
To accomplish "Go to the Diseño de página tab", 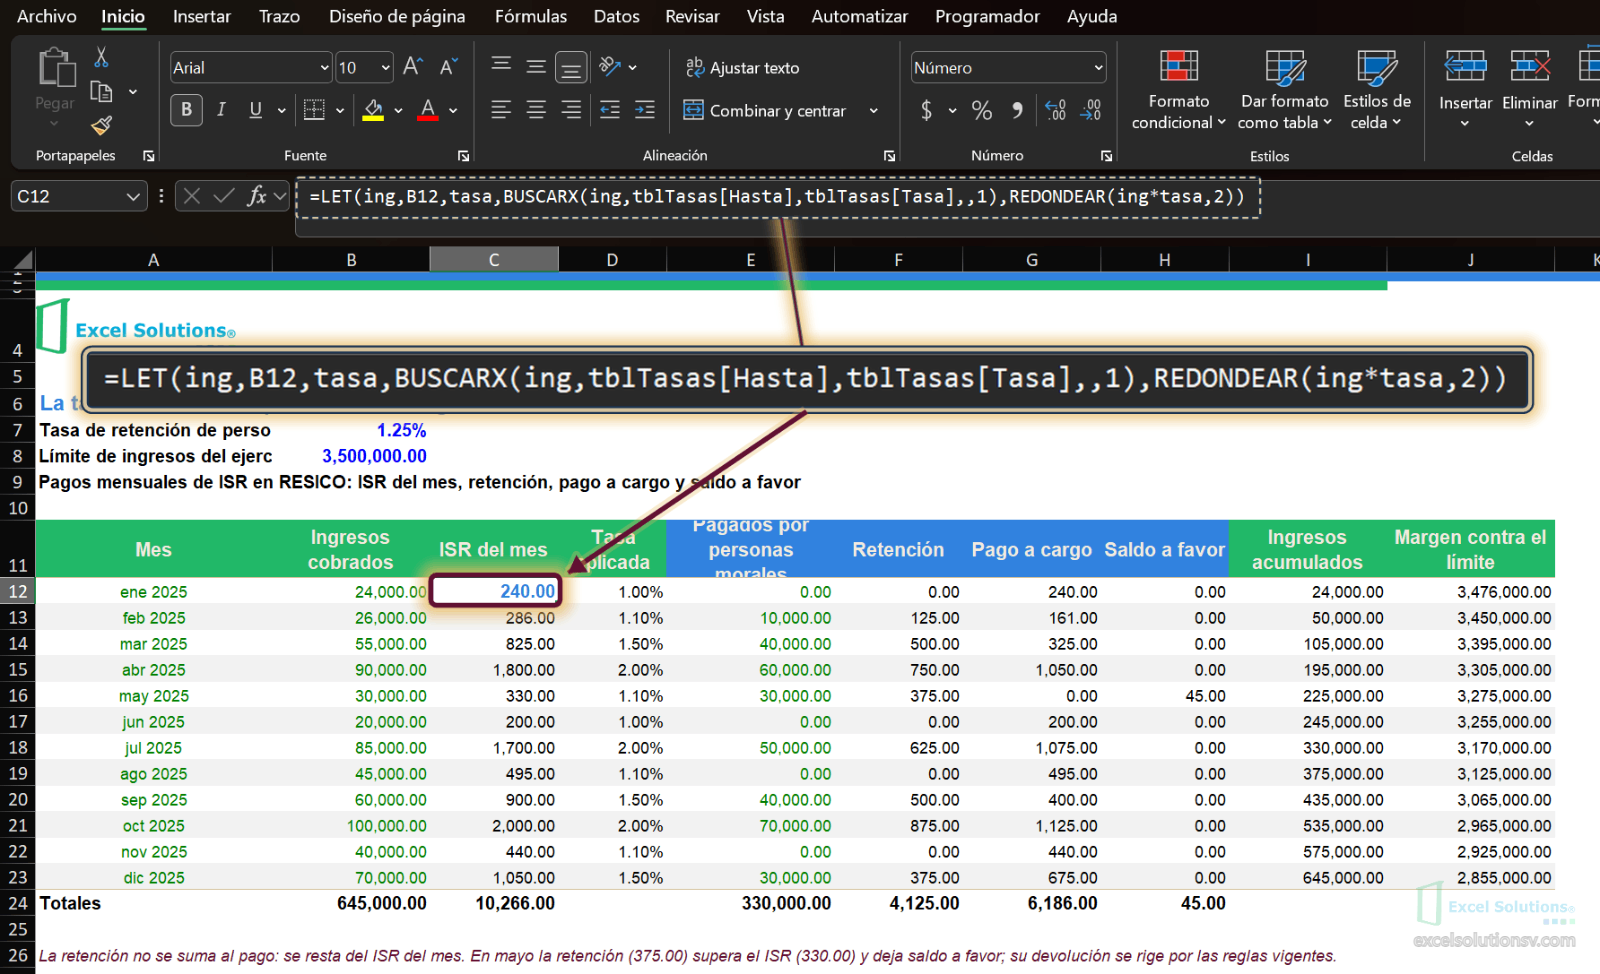I will pyautogui.click(x=397, y=16).
